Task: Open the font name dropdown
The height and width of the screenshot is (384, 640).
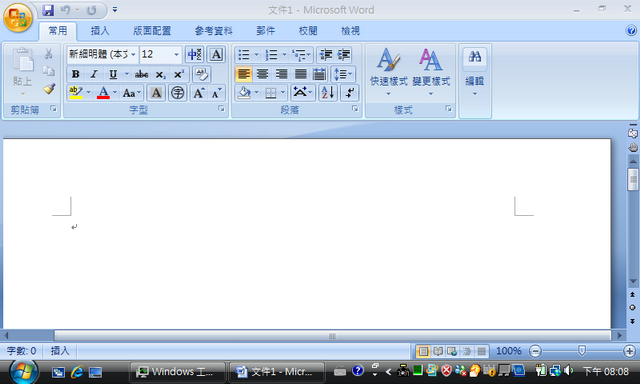Action: click(133, 54)
